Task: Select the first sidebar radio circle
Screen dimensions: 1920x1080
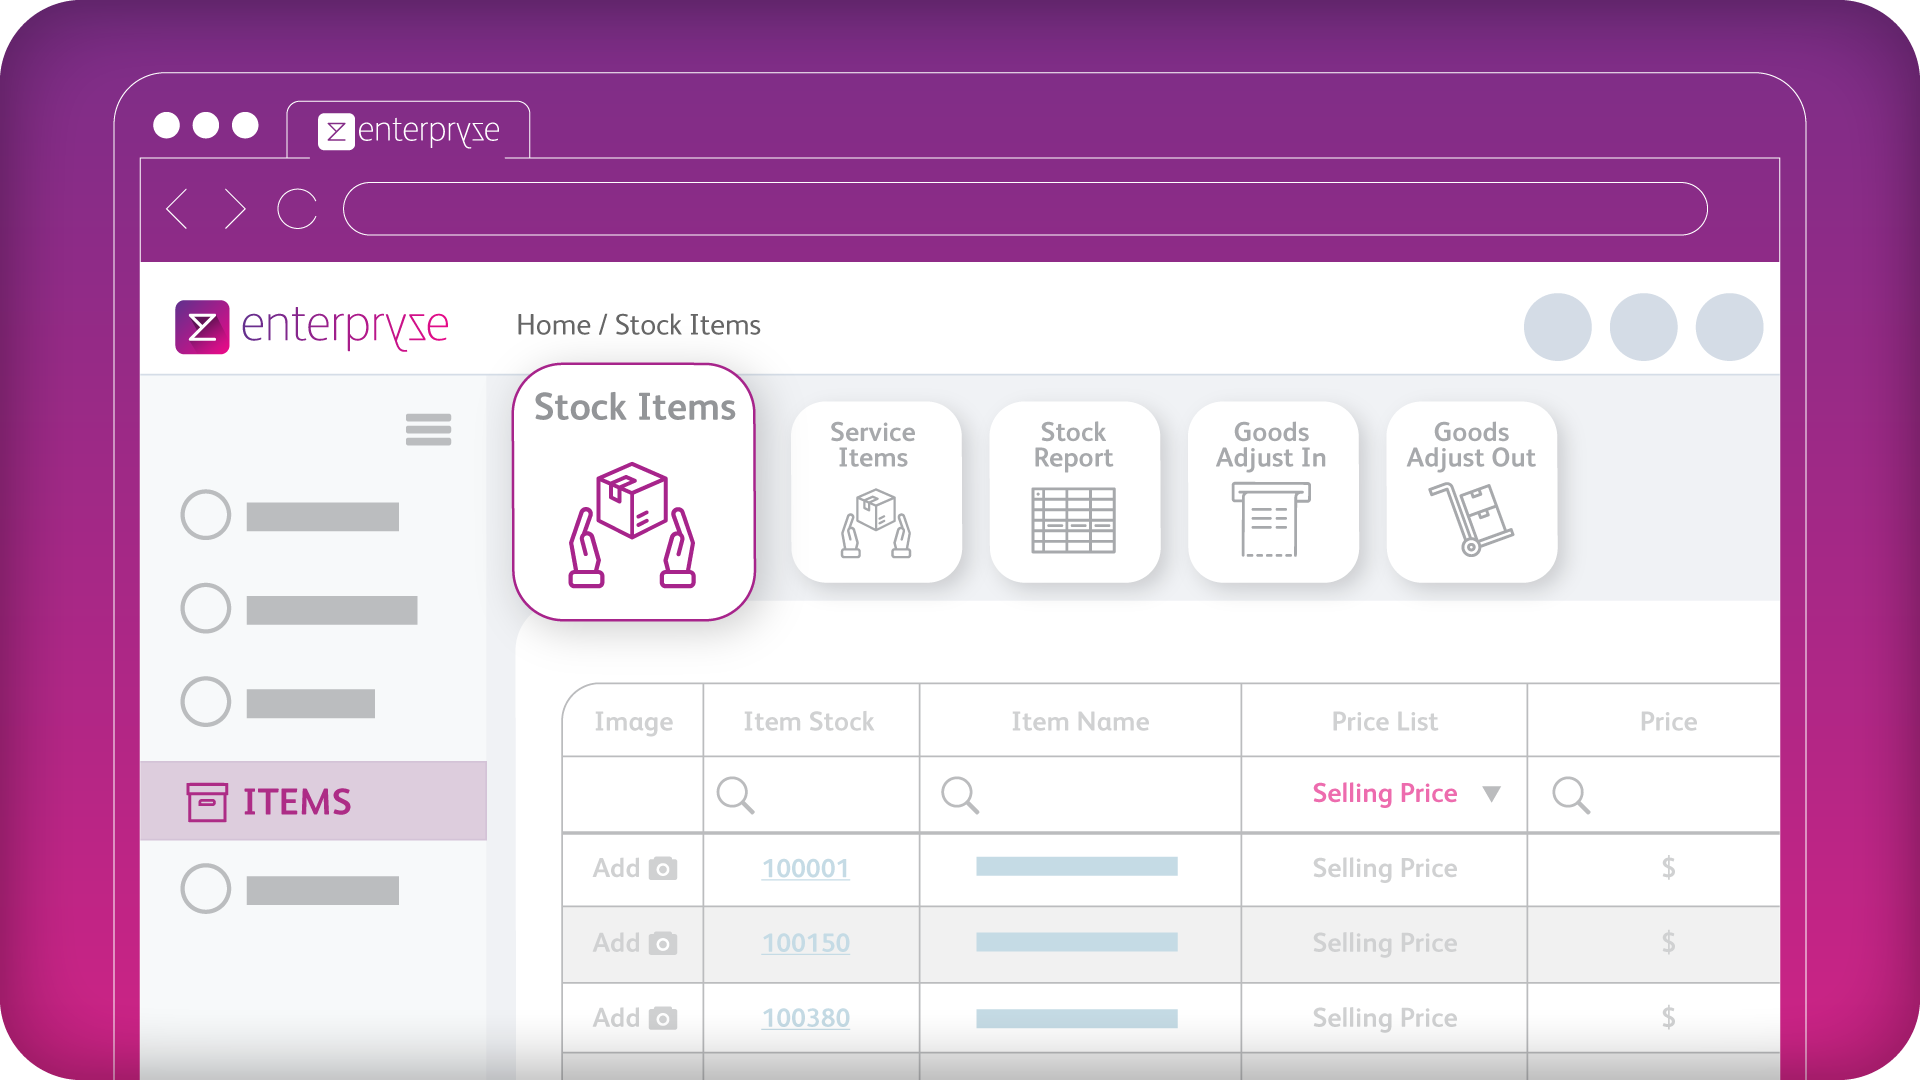Action: 206,515
